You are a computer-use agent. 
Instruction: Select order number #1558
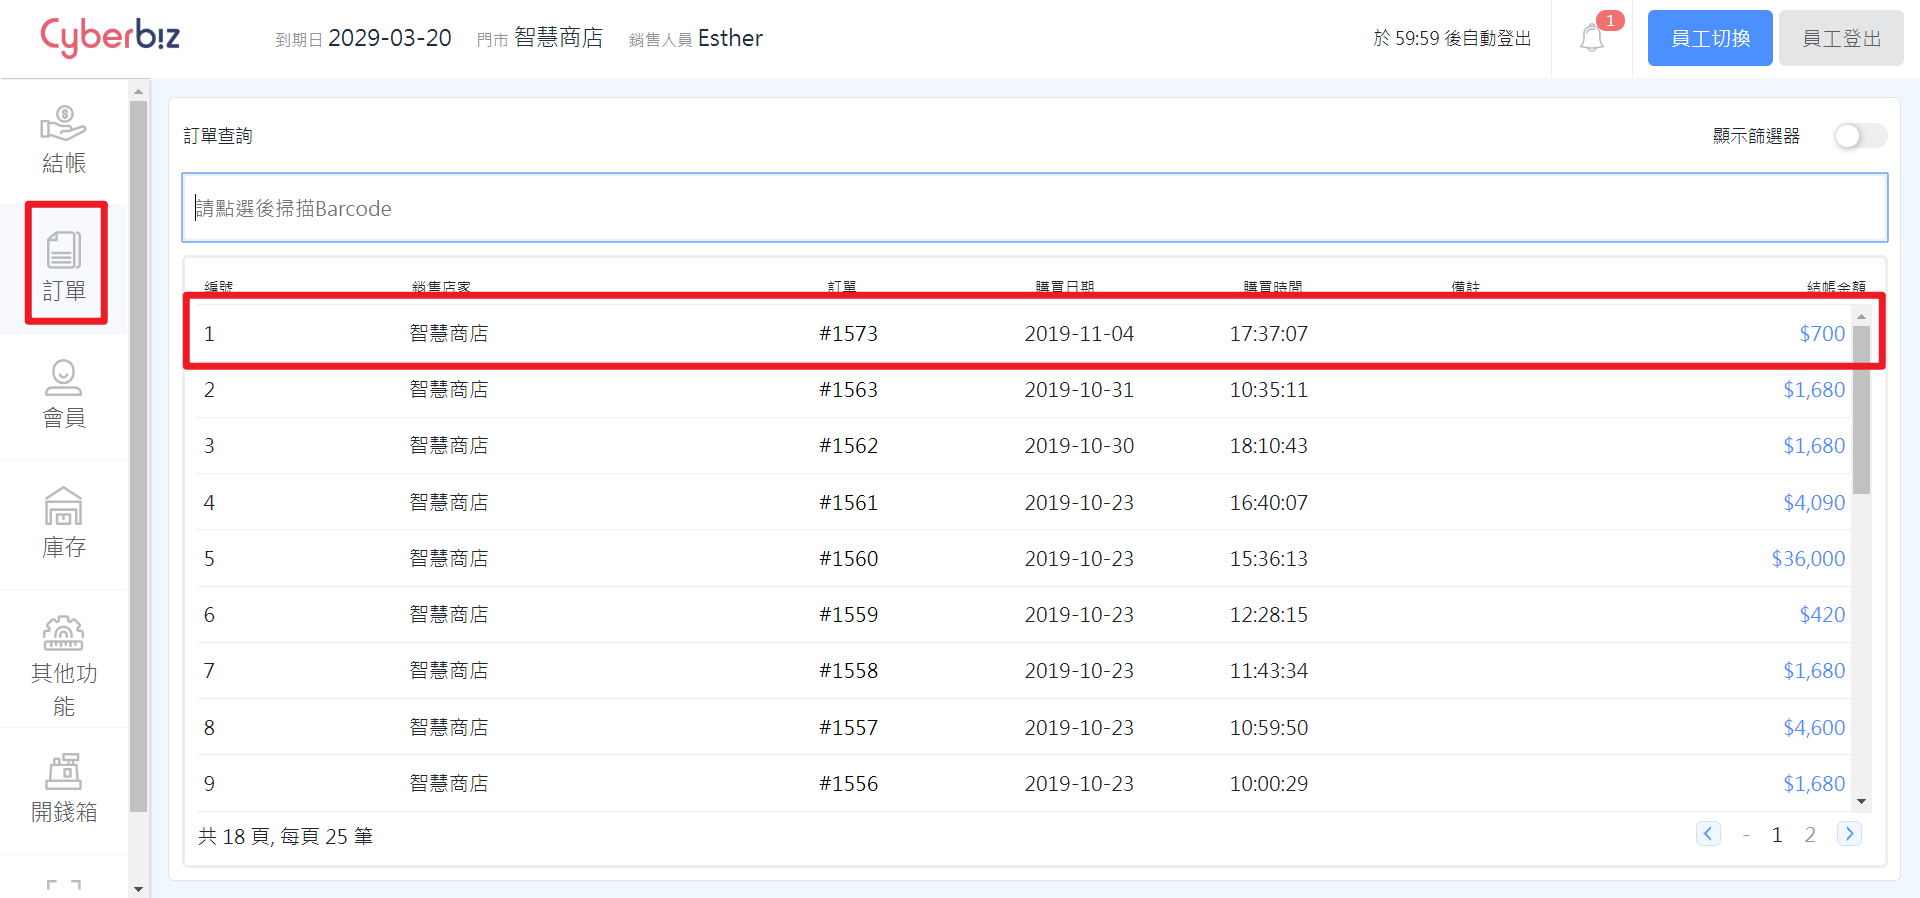tap(848, 671)
